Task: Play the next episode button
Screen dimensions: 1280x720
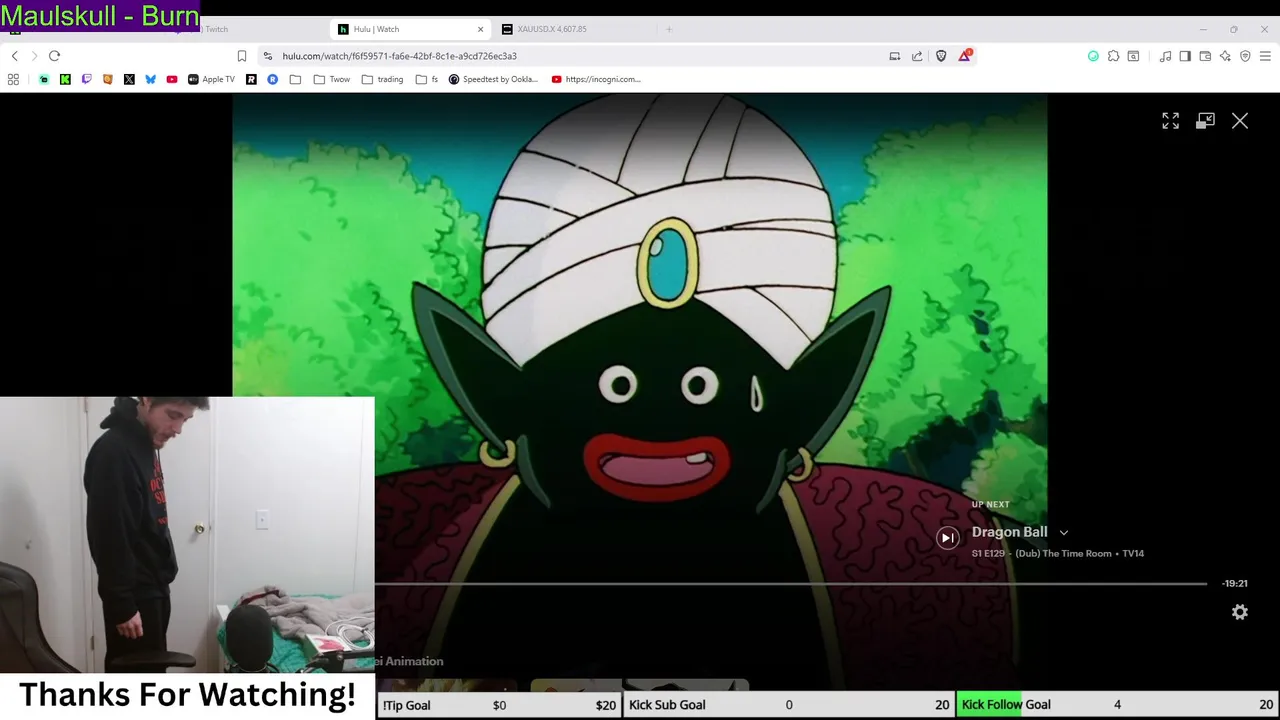Action: 947,538
